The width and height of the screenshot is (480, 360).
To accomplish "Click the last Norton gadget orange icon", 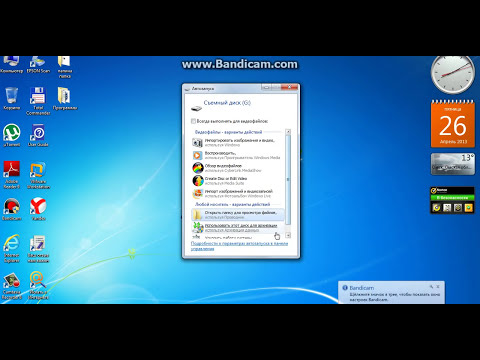I will (x=469, y=208).
